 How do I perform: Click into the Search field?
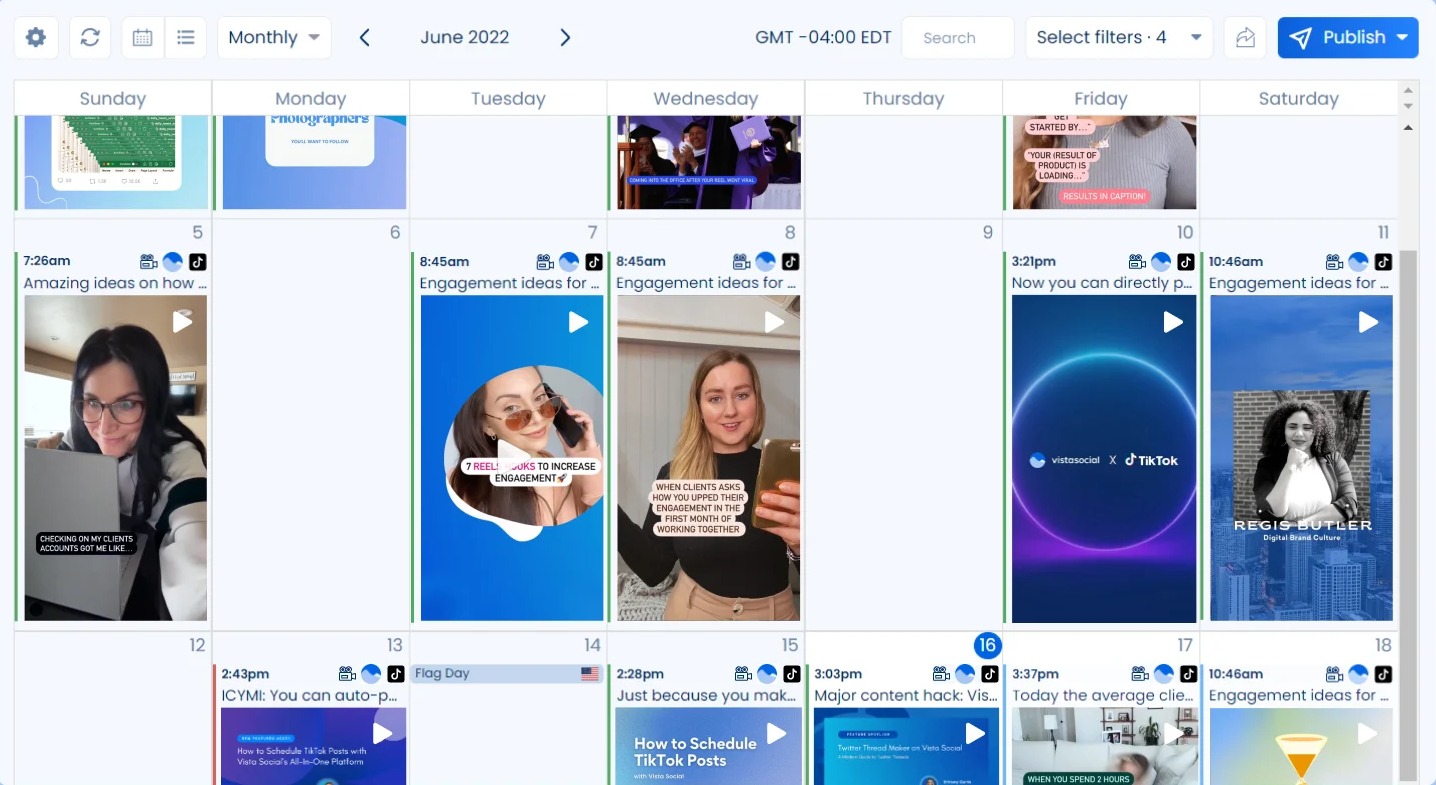pyautogui.click(x=957, y=37)
